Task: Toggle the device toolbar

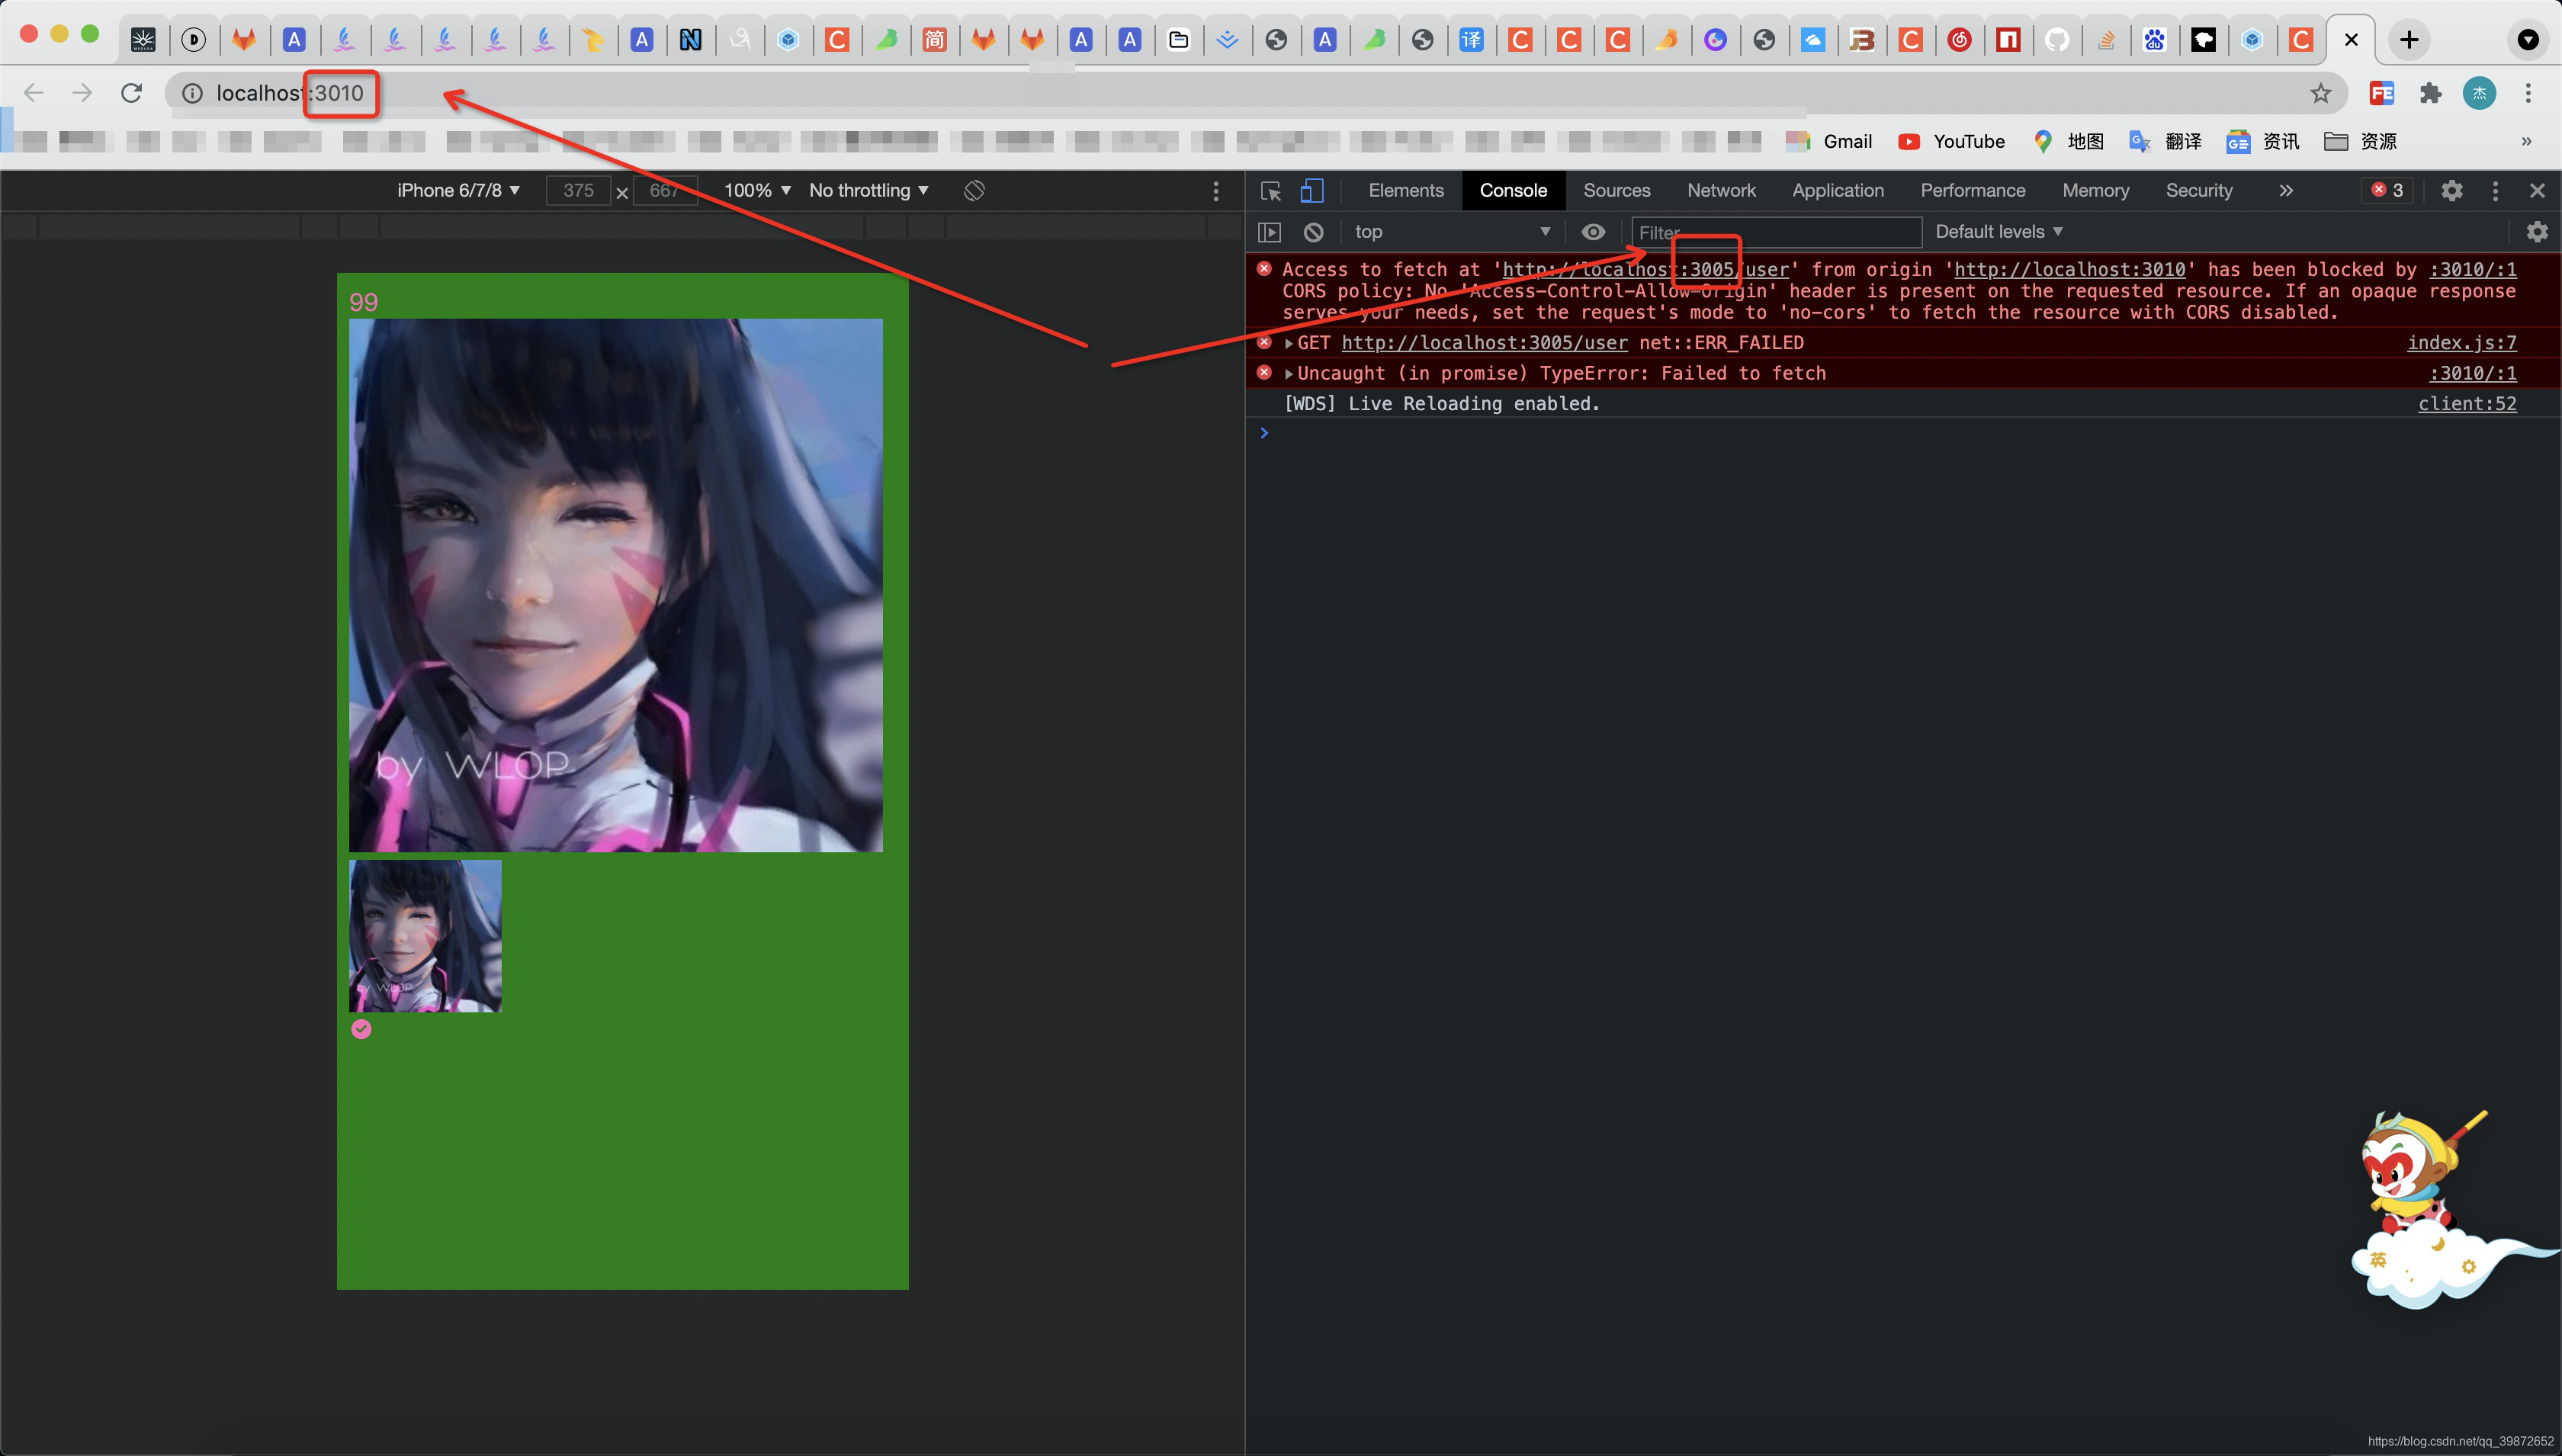Action: click(1311, 190)
